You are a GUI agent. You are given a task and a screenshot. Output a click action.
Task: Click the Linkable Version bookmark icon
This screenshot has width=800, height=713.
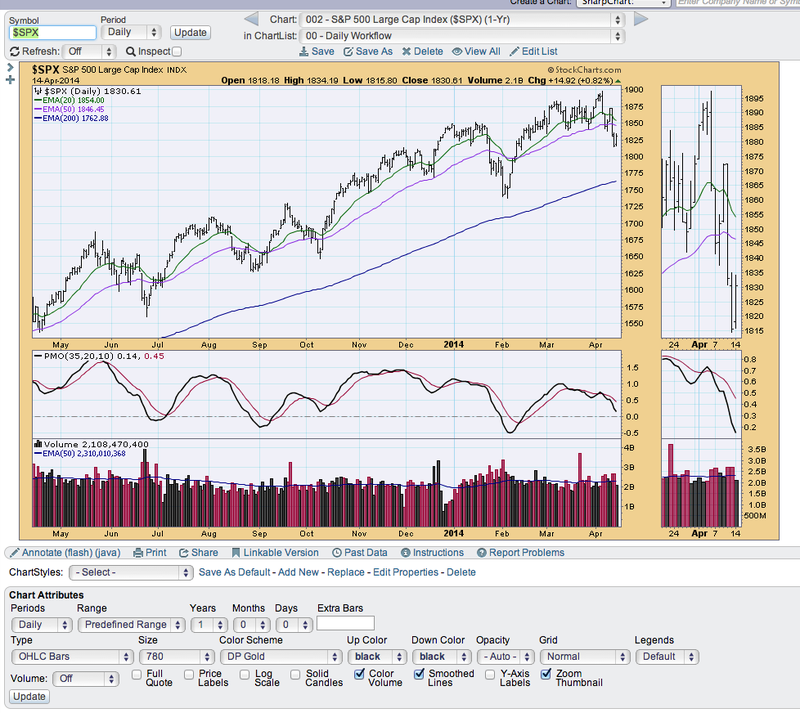(236, 553)
